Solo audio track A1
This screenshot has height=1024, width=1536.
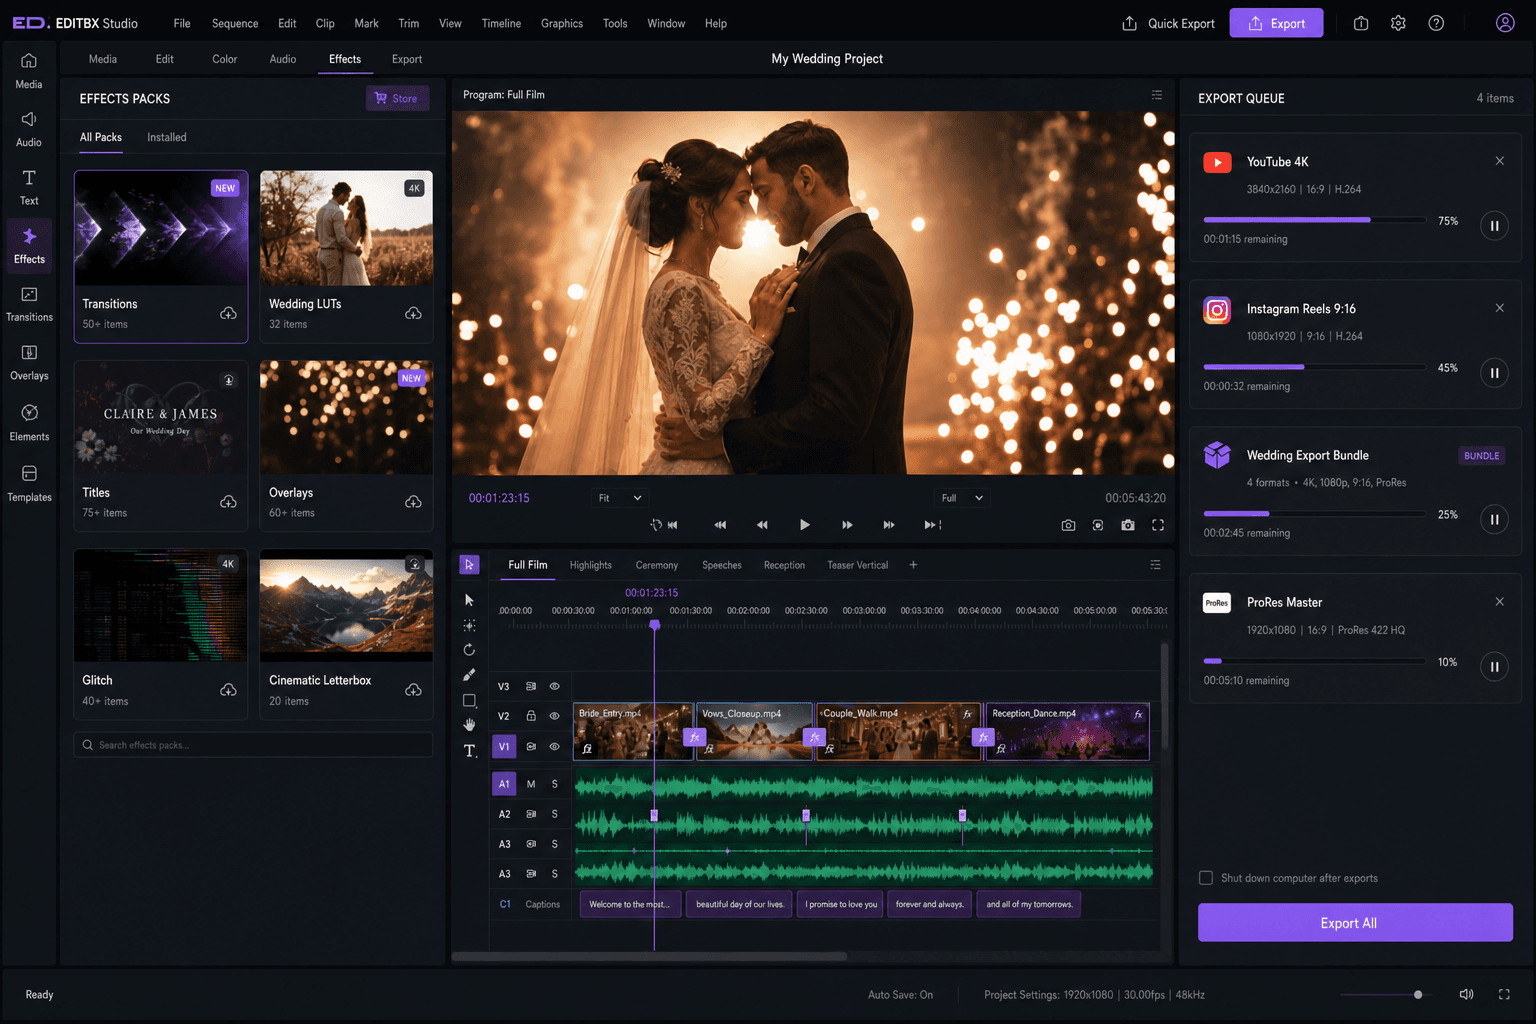click(x=554, y=784)
